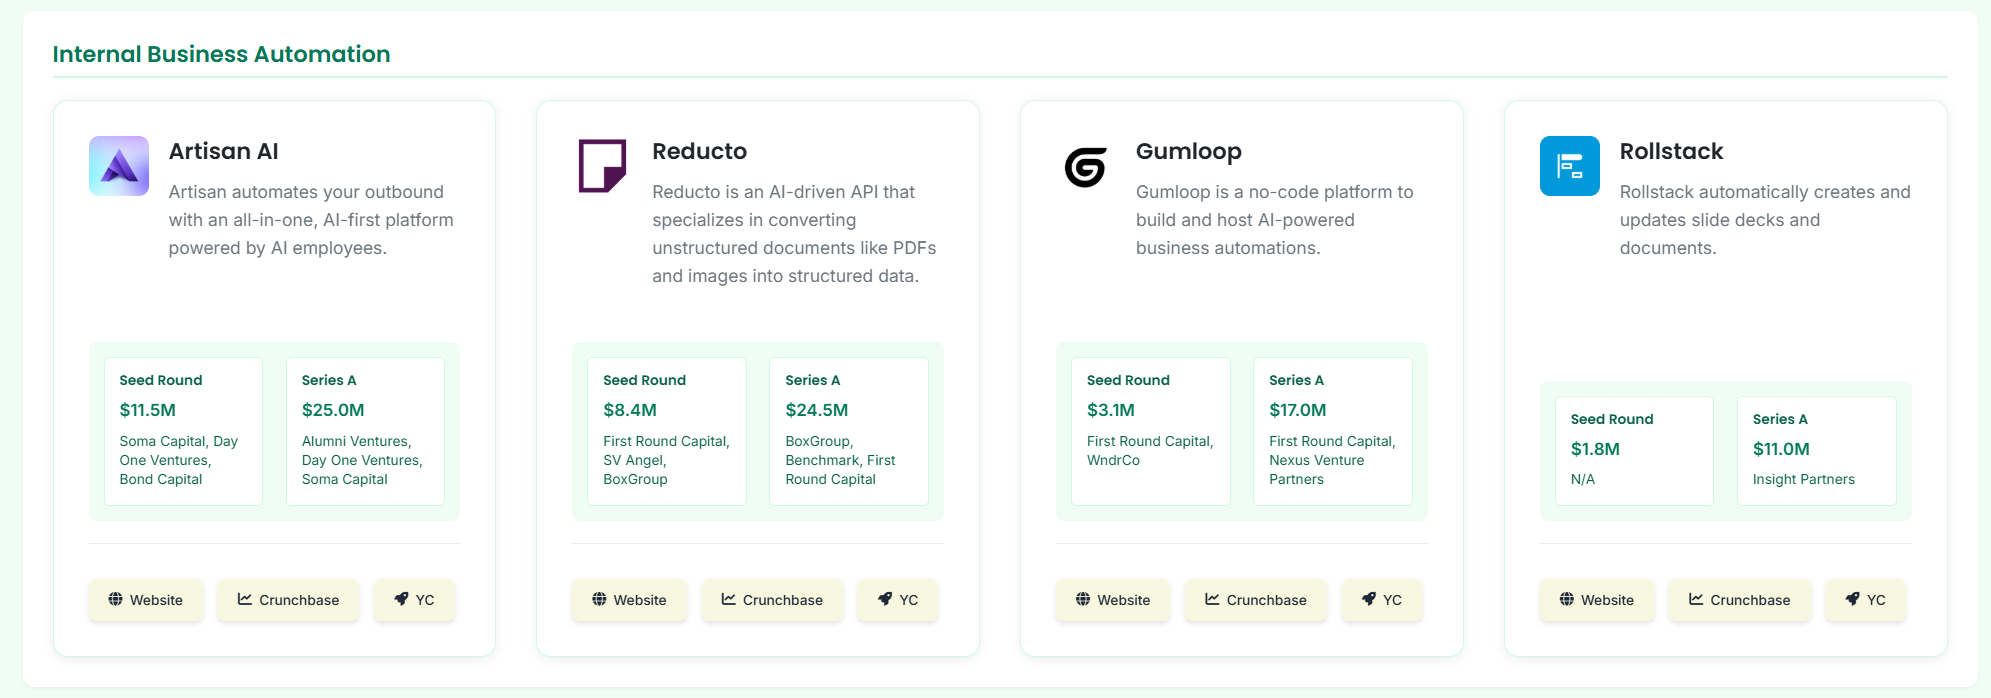Open Gumloop's YC button
1991x698 pixels.
pos(1382,600)
